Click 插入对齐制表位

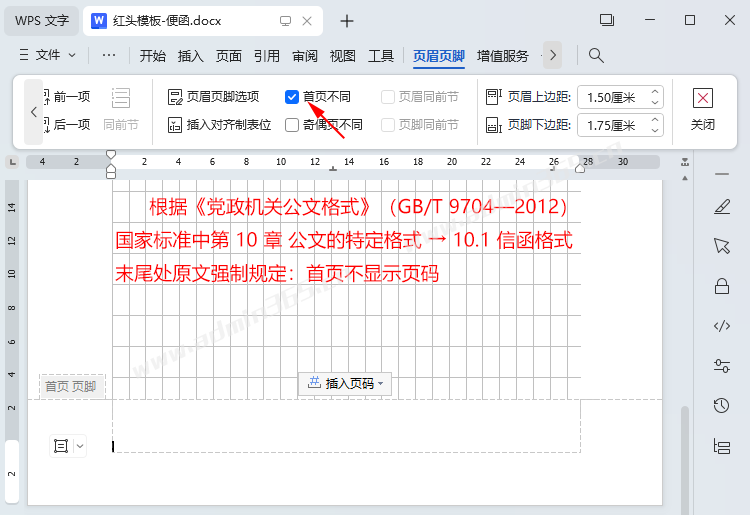click(x=220, y=125)
